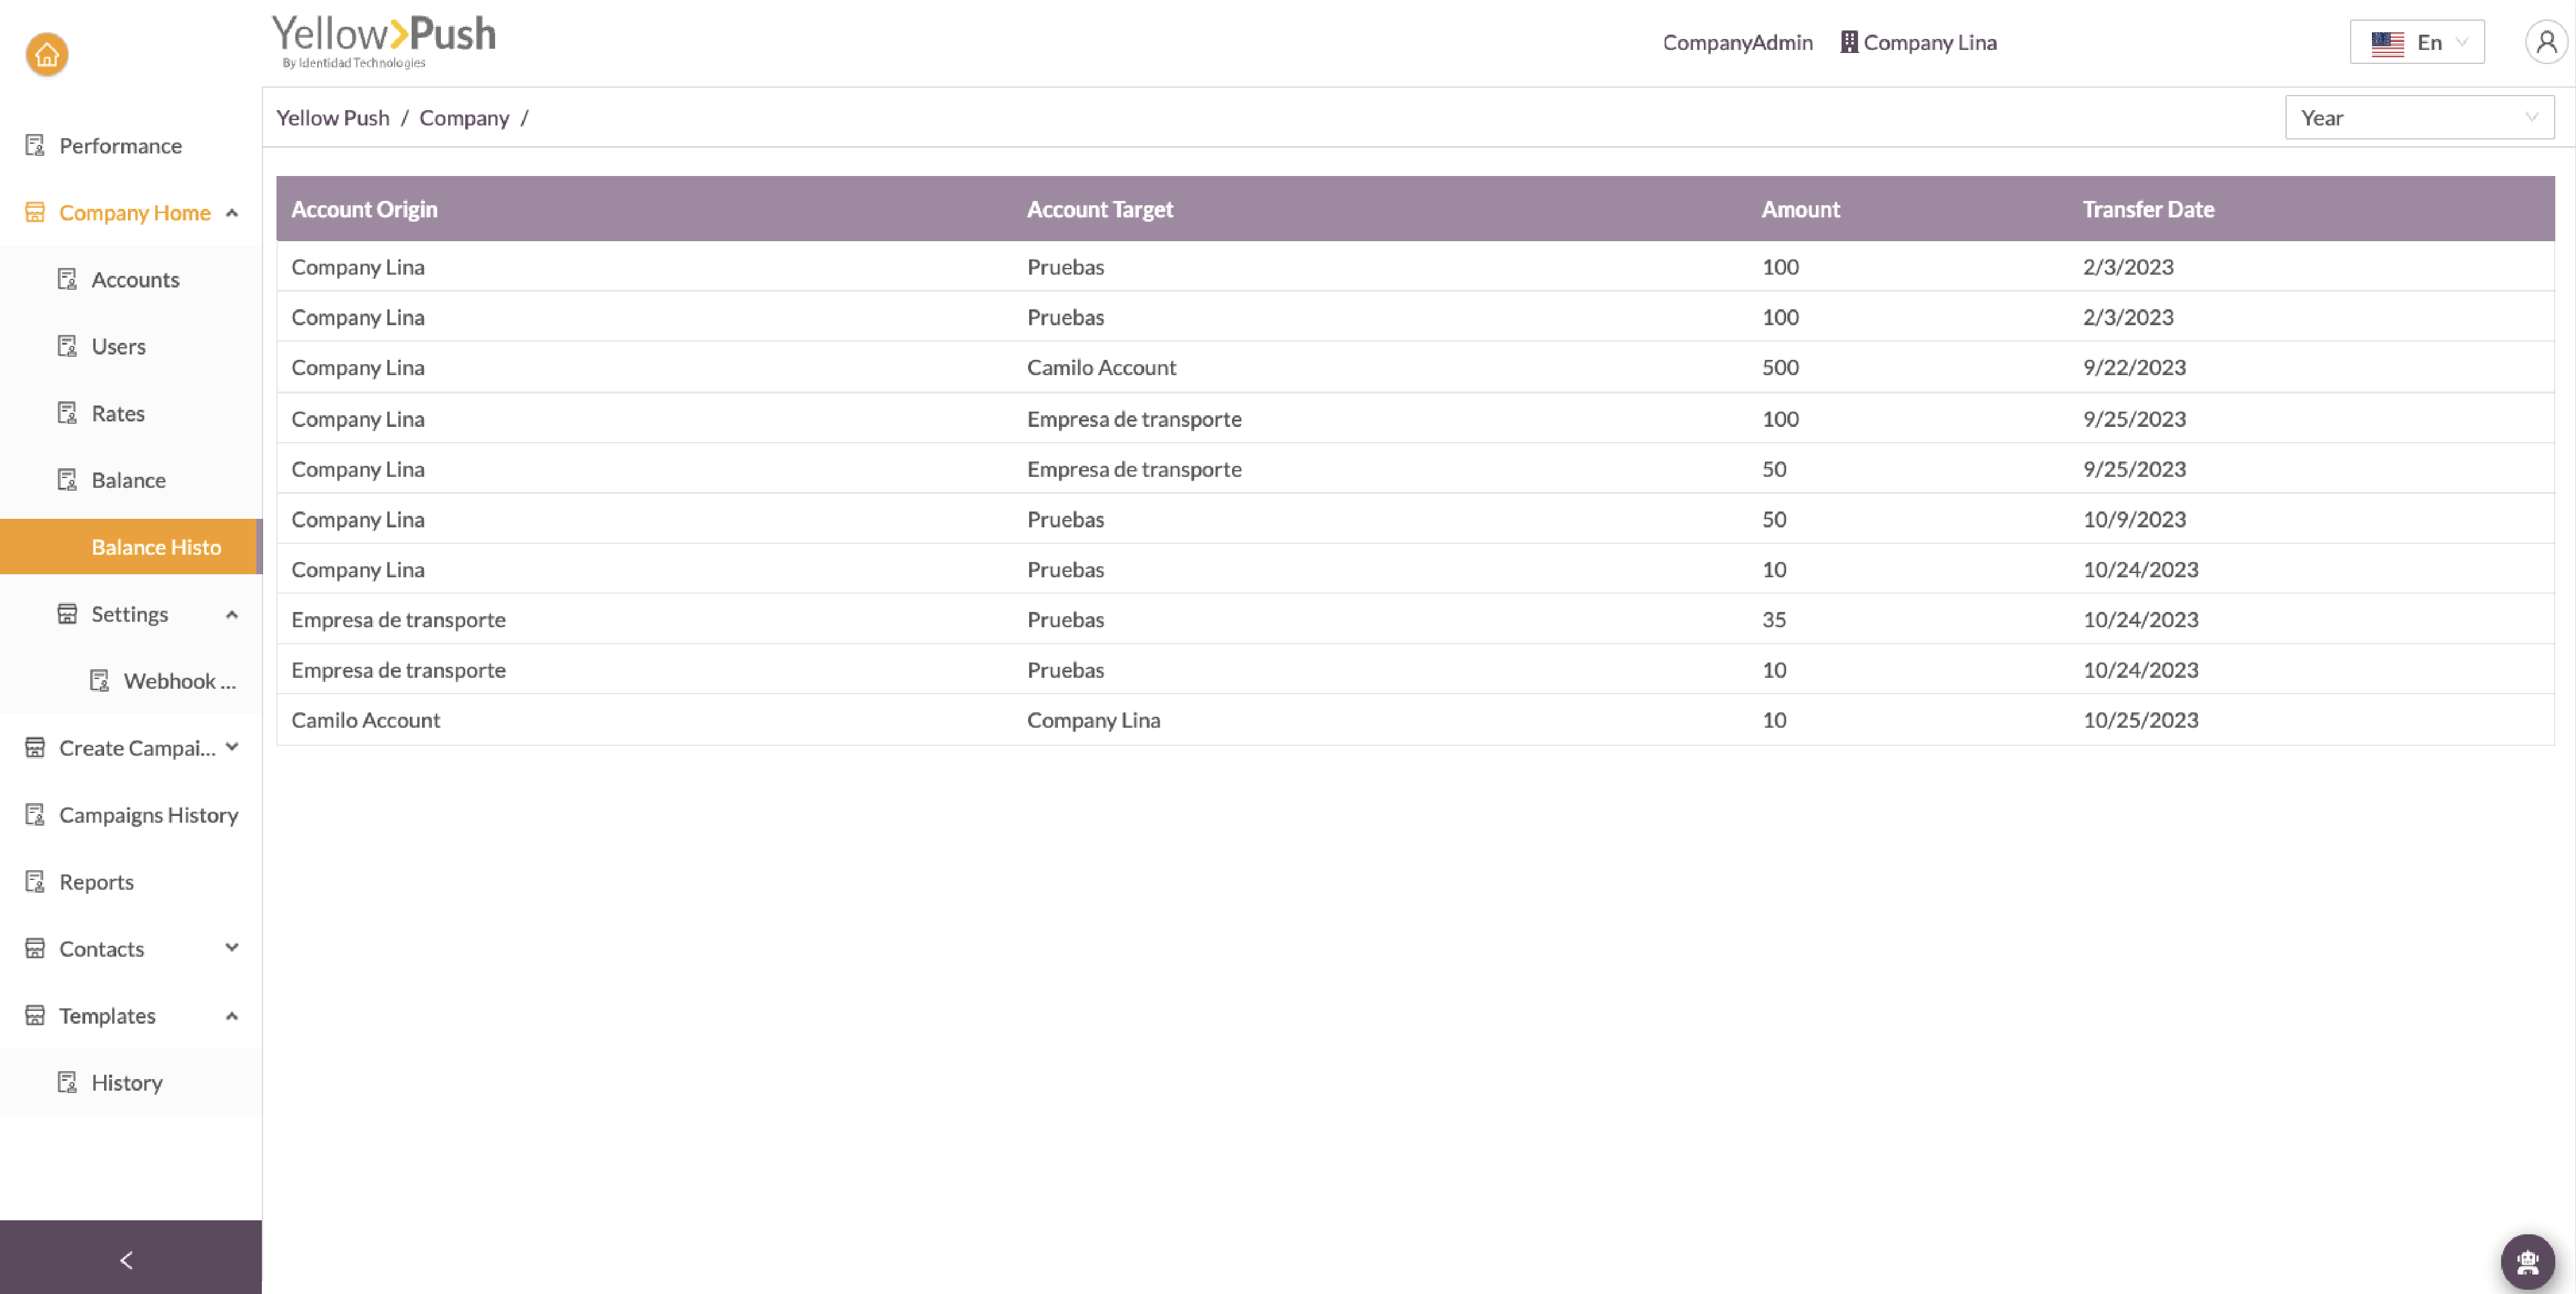Viewport: 2576px width, 1294px height.
Task: Open the chatbot robot icon
Action: click(x=2527, y=1261)
